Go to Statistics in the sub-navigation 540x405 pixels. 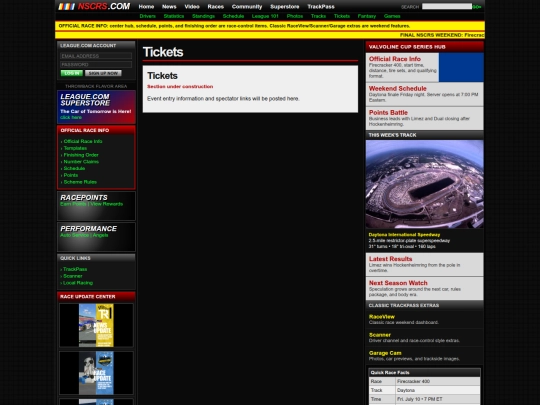[x=174, y=16]
